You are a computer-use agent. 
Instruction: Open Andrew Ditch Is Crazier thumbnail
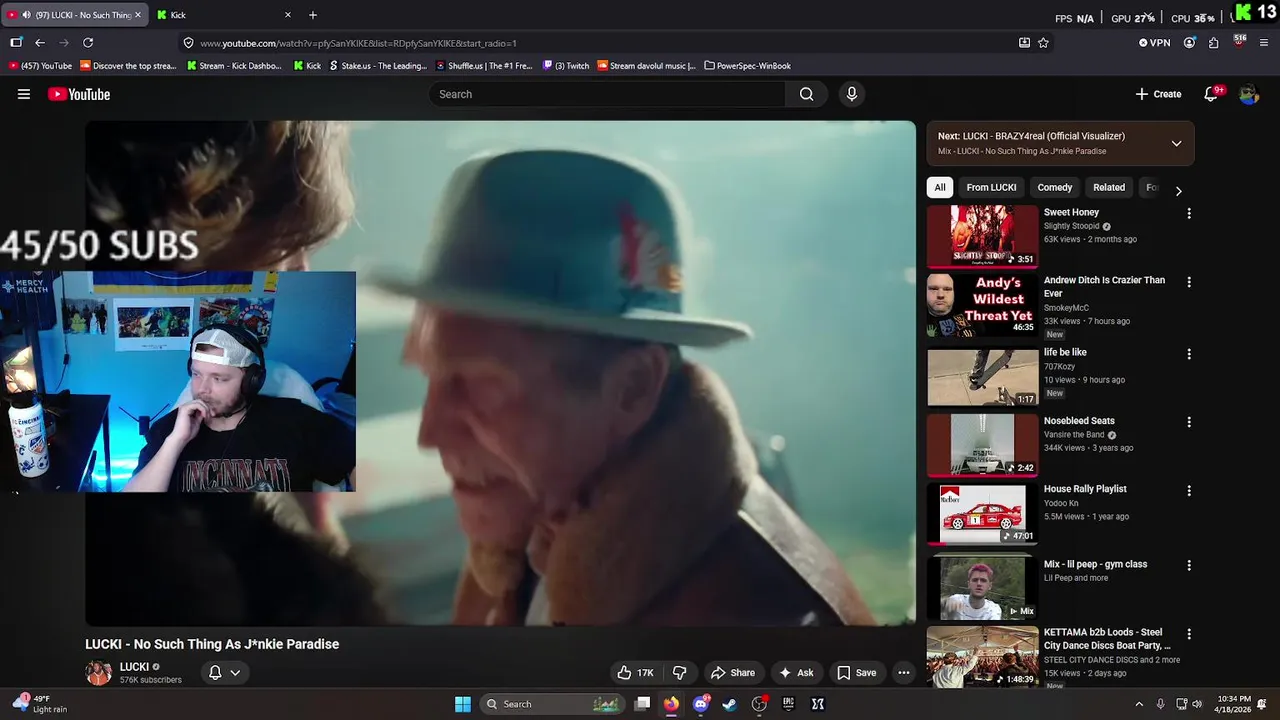click(x=983, y=305)
